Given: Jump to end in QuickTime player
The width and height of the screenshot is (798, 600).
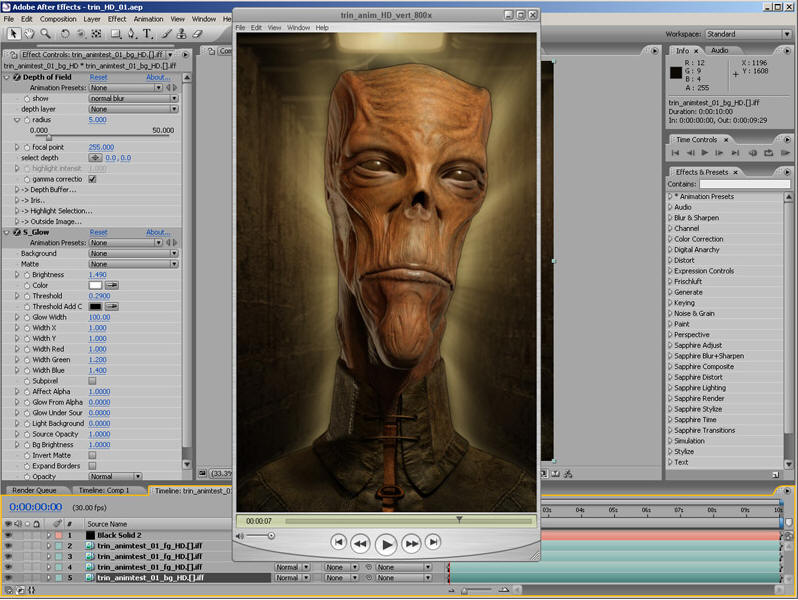Looking at the screenshot, I should click(x=433, y=542).
